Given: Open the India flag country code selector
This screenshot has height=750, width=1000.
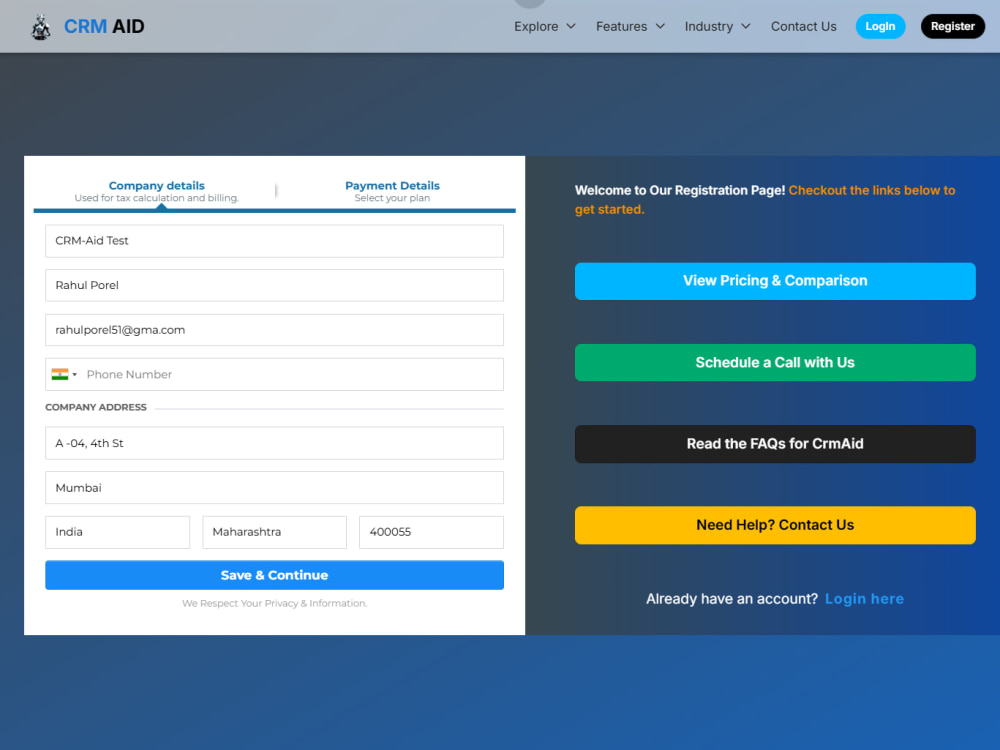Looking at the screenshot, I should pos(64,374).
